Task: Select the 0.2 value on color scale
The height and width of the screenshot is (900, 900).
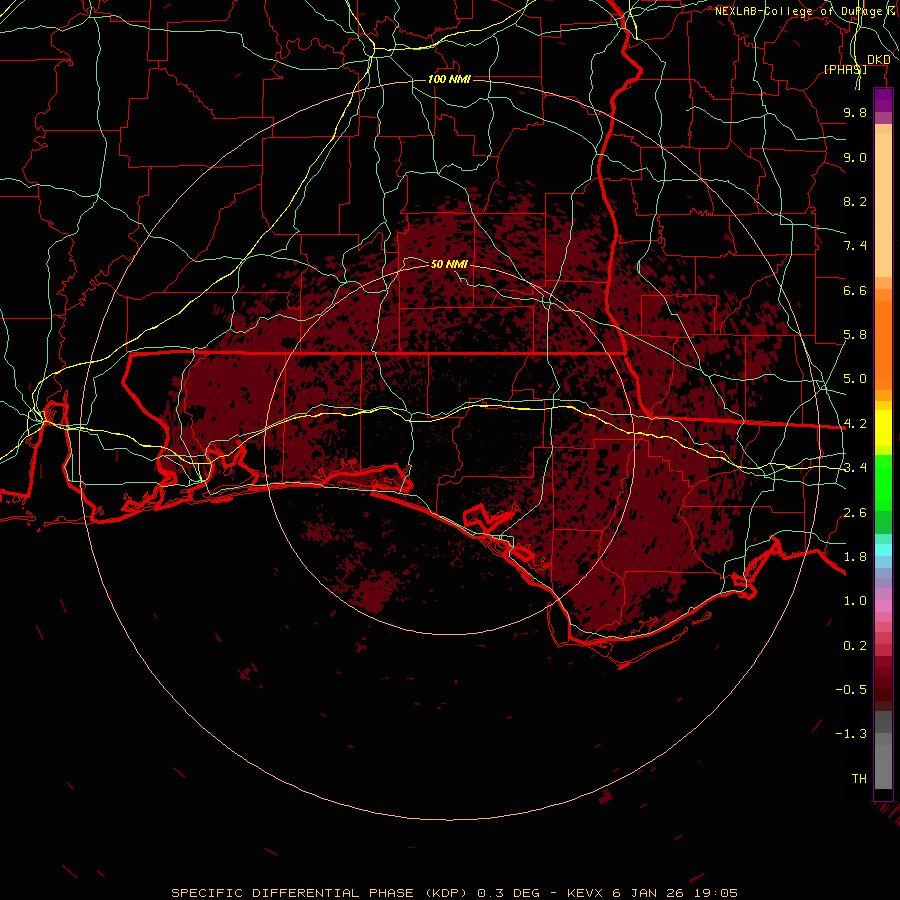Action: click(x=855, y=646)
